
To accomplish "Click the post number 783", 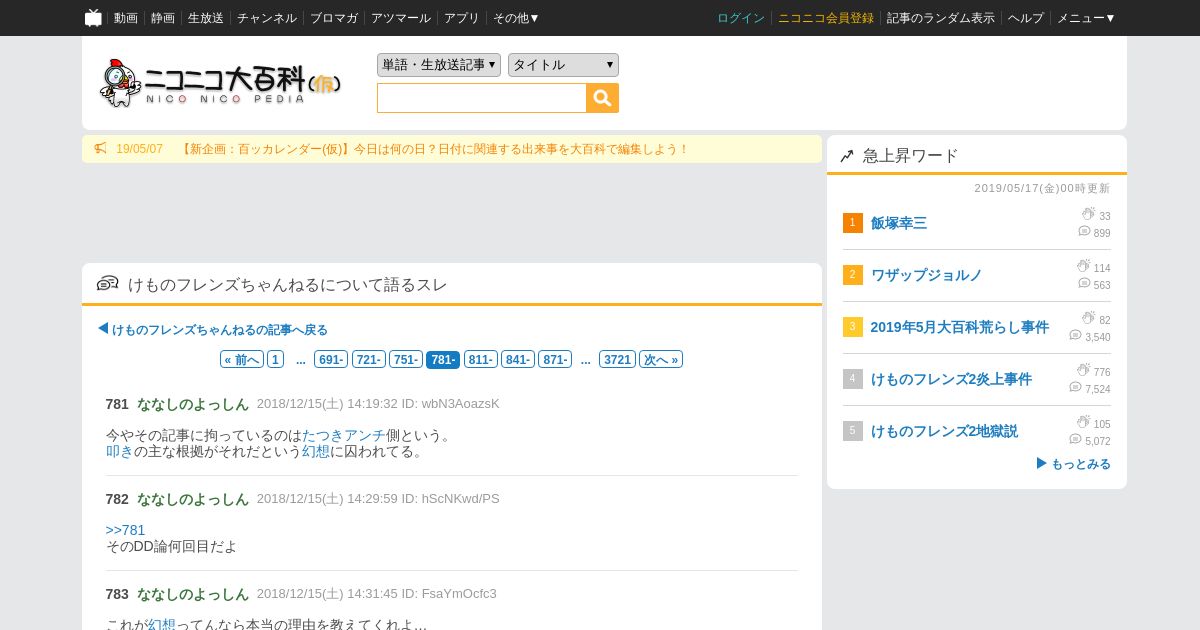I will [x=117, y=594].
